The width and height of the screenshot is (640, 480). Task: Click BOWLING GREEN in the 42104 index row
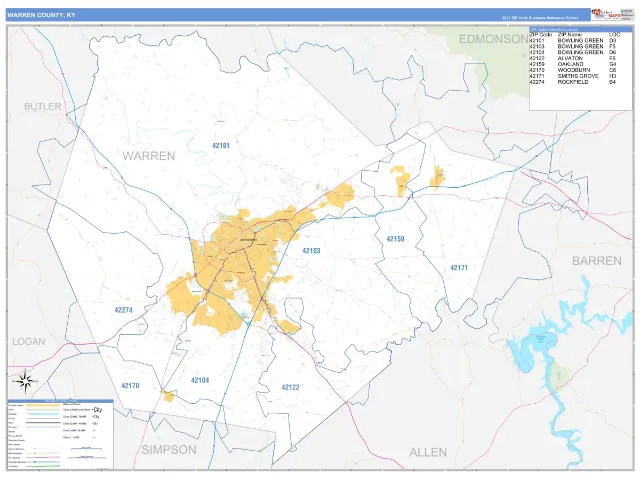(x=580, y=53)
